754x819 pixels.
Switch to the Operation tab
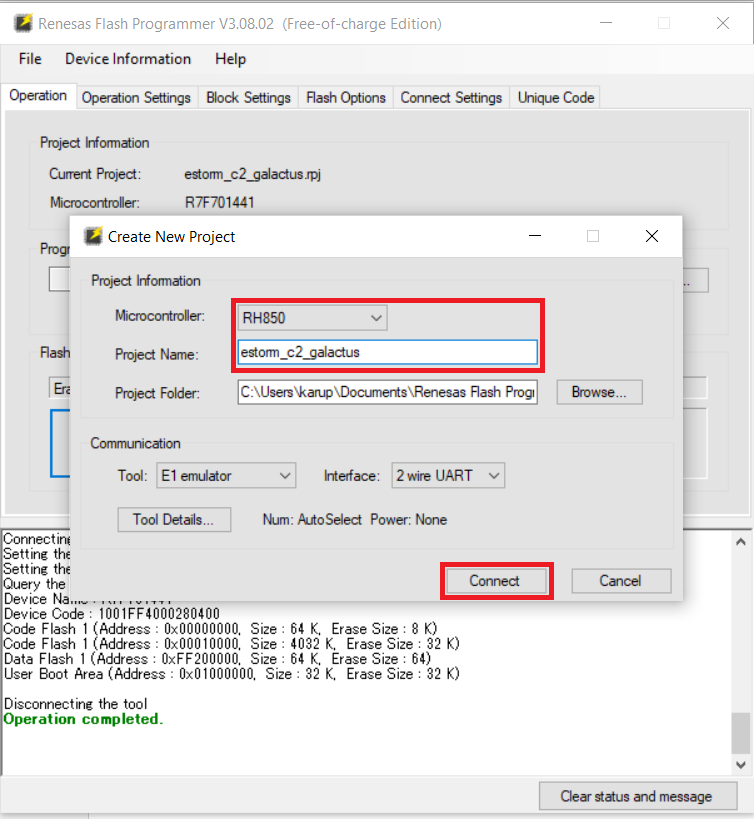38,96
